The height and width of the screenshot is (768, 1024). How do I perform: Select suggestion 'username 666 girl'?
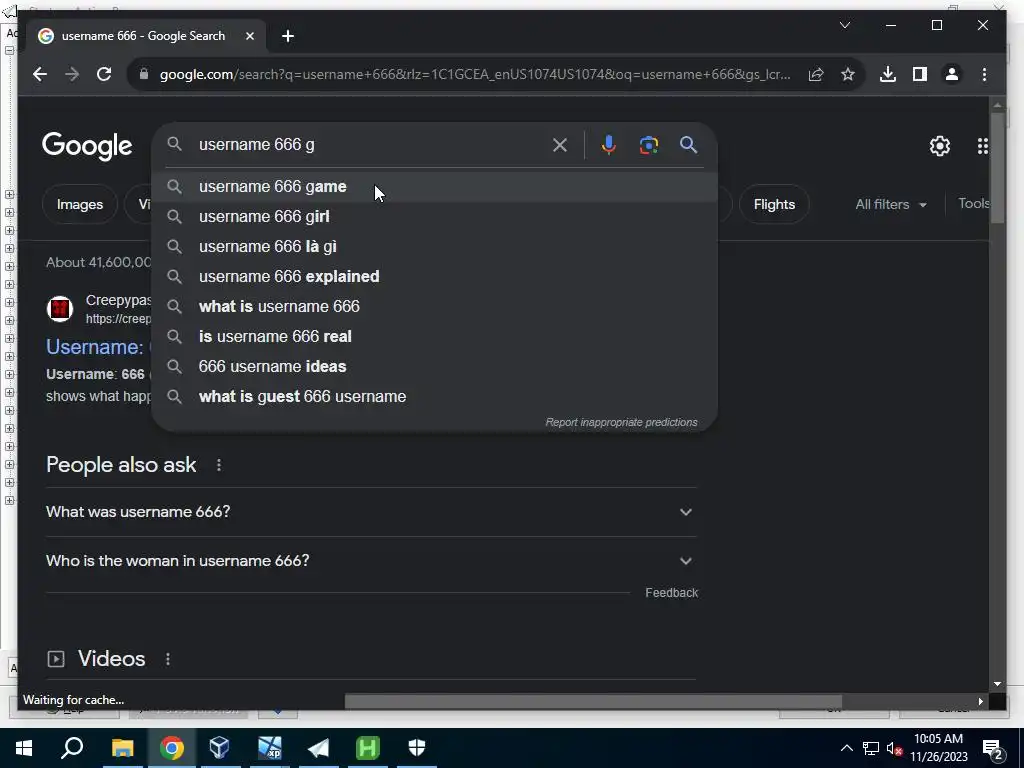click(434, 217)
